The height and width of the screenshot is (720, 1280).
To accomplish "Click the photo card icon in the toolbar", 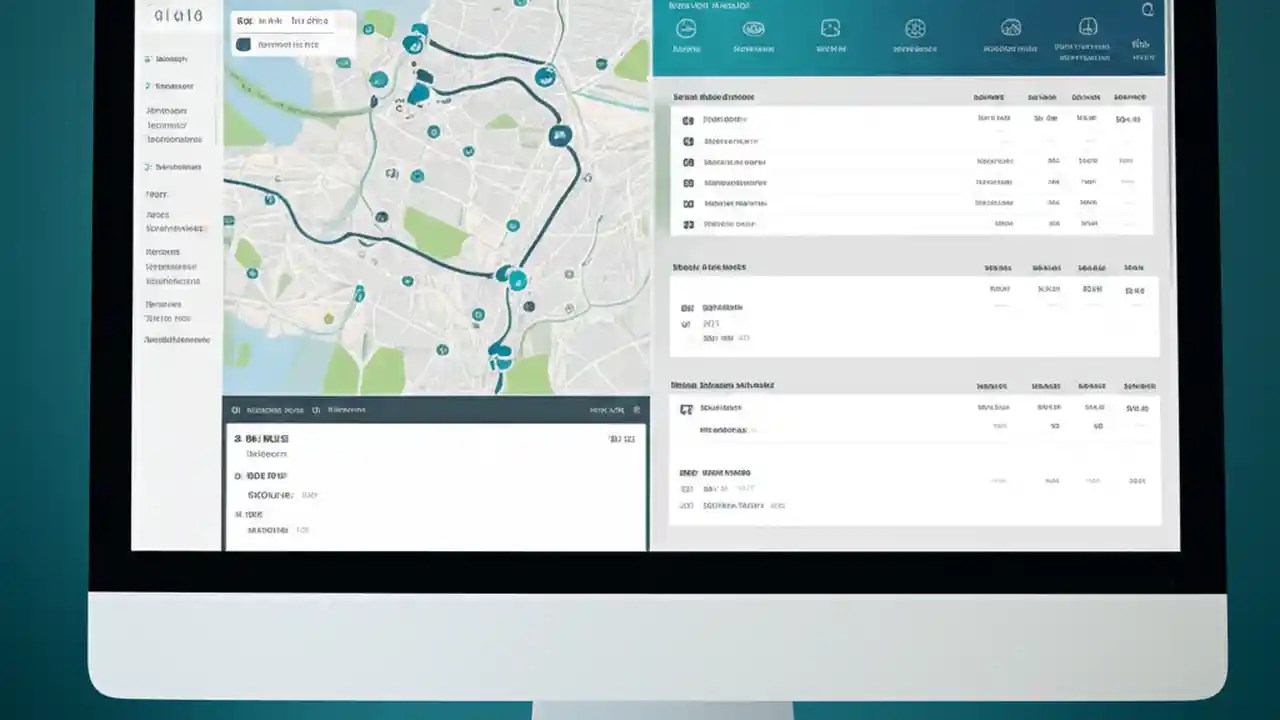I will coord(830,30).
